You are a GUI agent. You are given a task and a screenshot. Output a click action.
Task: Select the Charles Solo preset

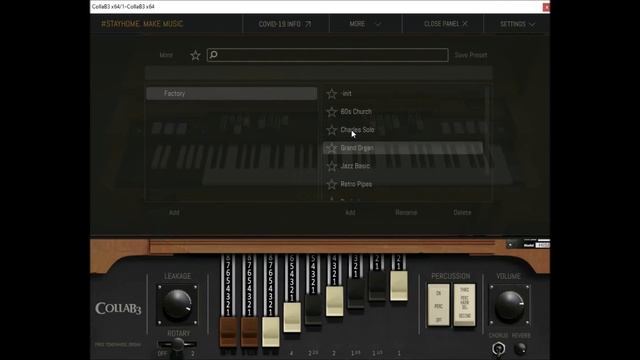(x=403, y=130)
